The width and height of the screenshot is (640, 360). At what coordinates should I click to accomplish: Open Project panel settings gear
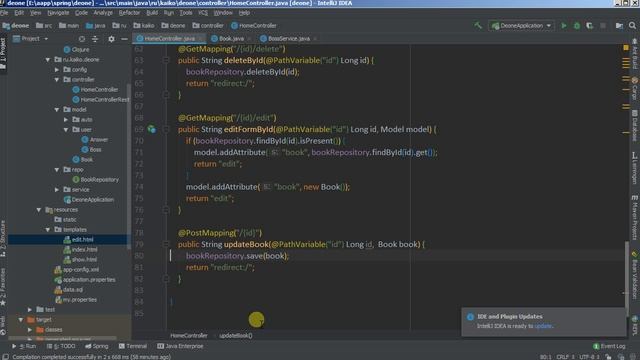(111, 39)
